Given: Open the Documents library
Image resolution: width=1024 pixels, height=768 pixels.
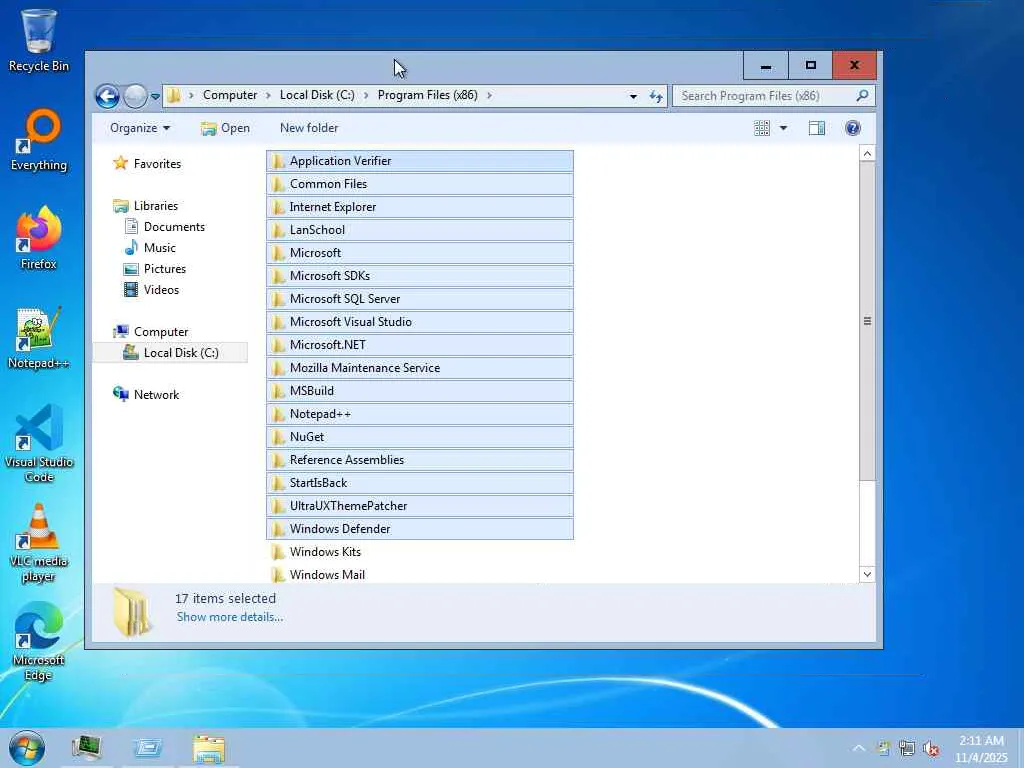Looking at the screenshot, I should (165, 227).
